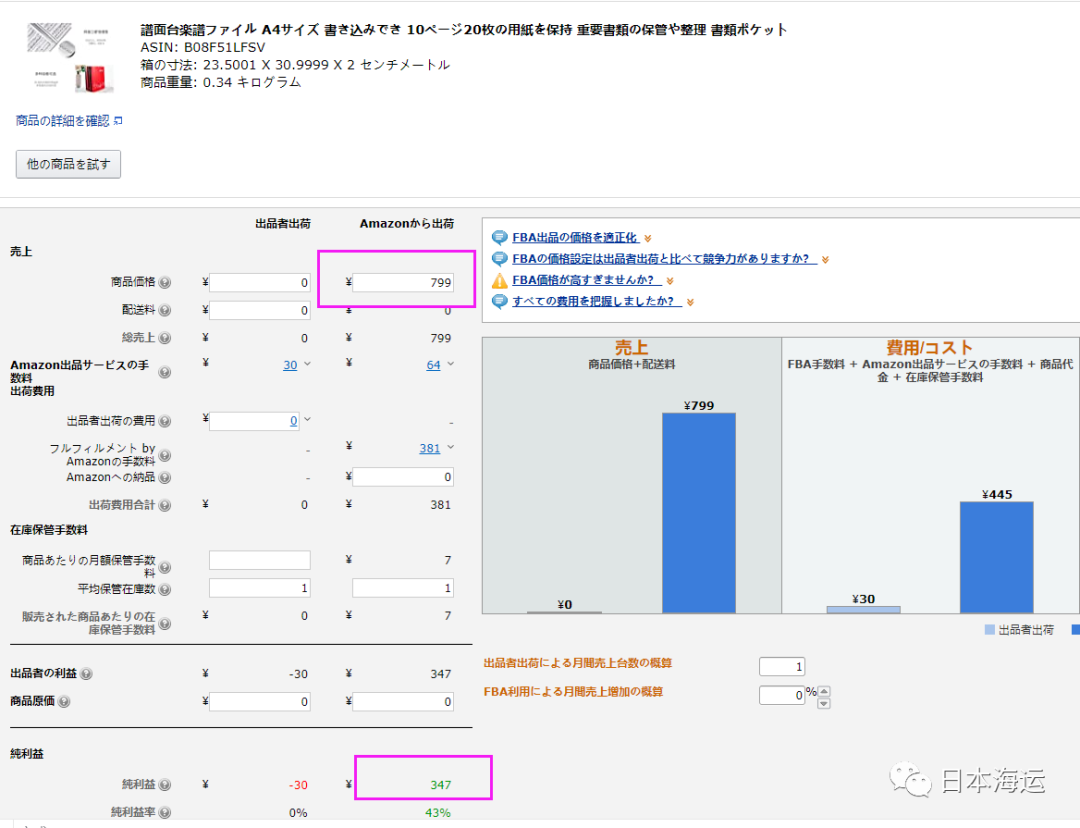This screenshot has width=1080, height=828.
Task: Click external link icon after 商品の詳細を確認
Action: [118, 121]
